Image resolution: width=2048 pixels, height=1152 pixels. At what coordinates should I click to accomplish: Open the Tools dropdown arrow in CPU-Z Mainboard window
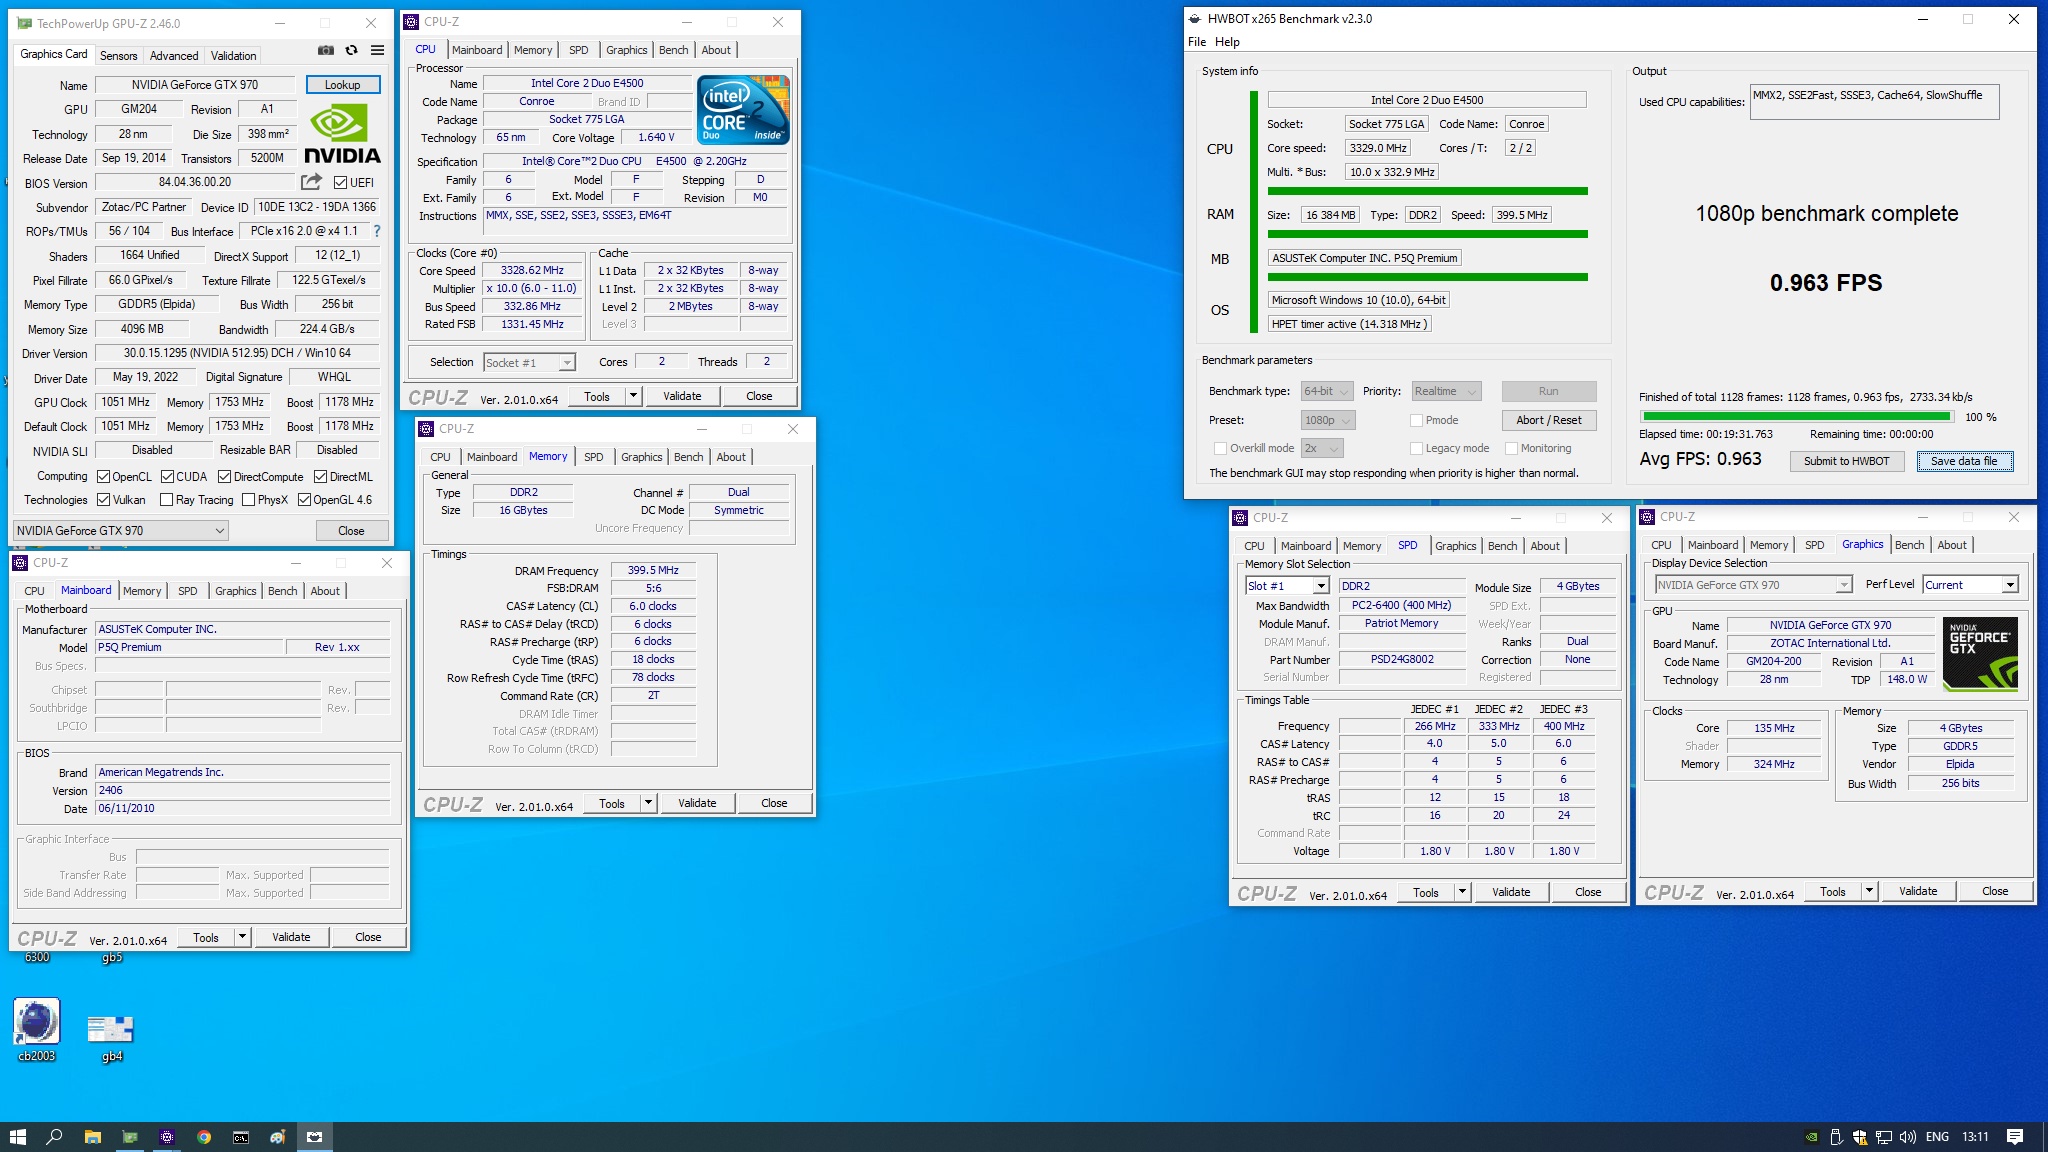tap(242, 937)
